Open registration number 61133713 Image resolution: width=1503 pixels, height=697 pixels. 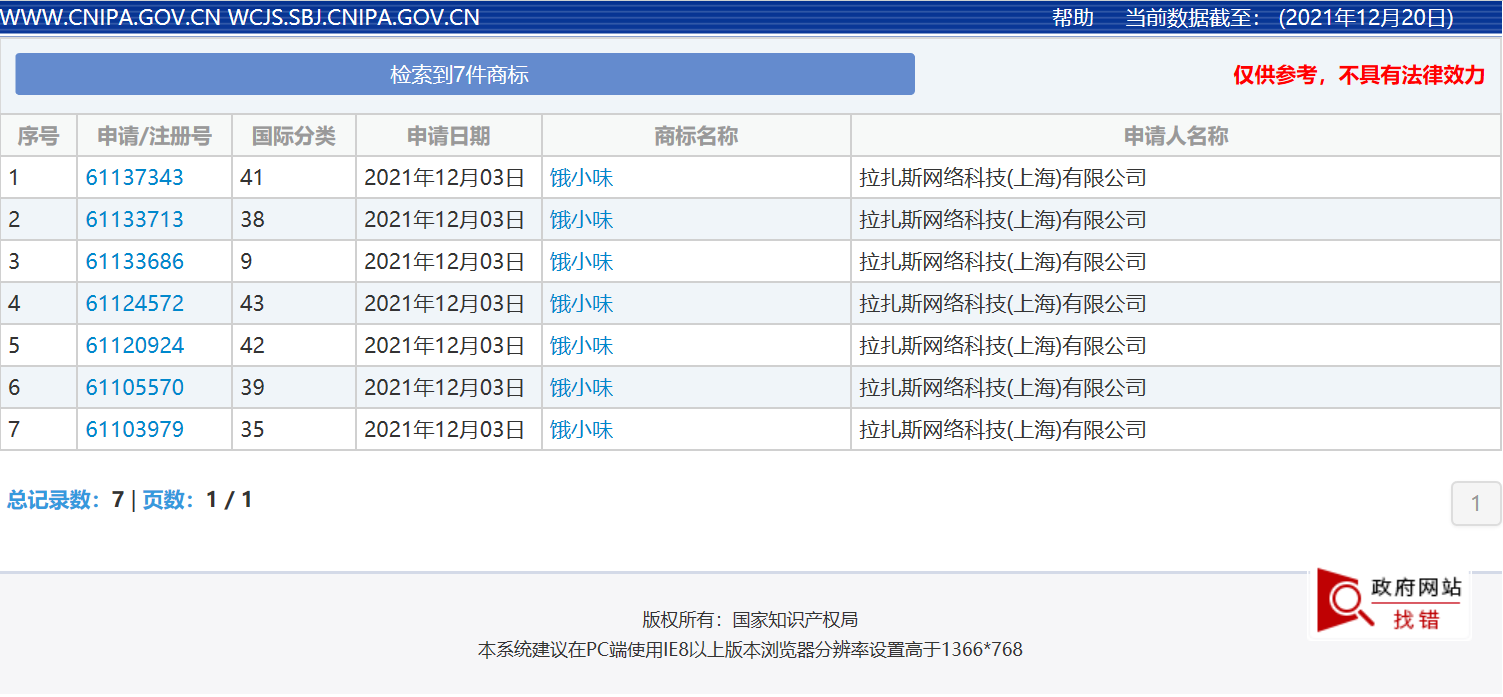coord(135,220)
